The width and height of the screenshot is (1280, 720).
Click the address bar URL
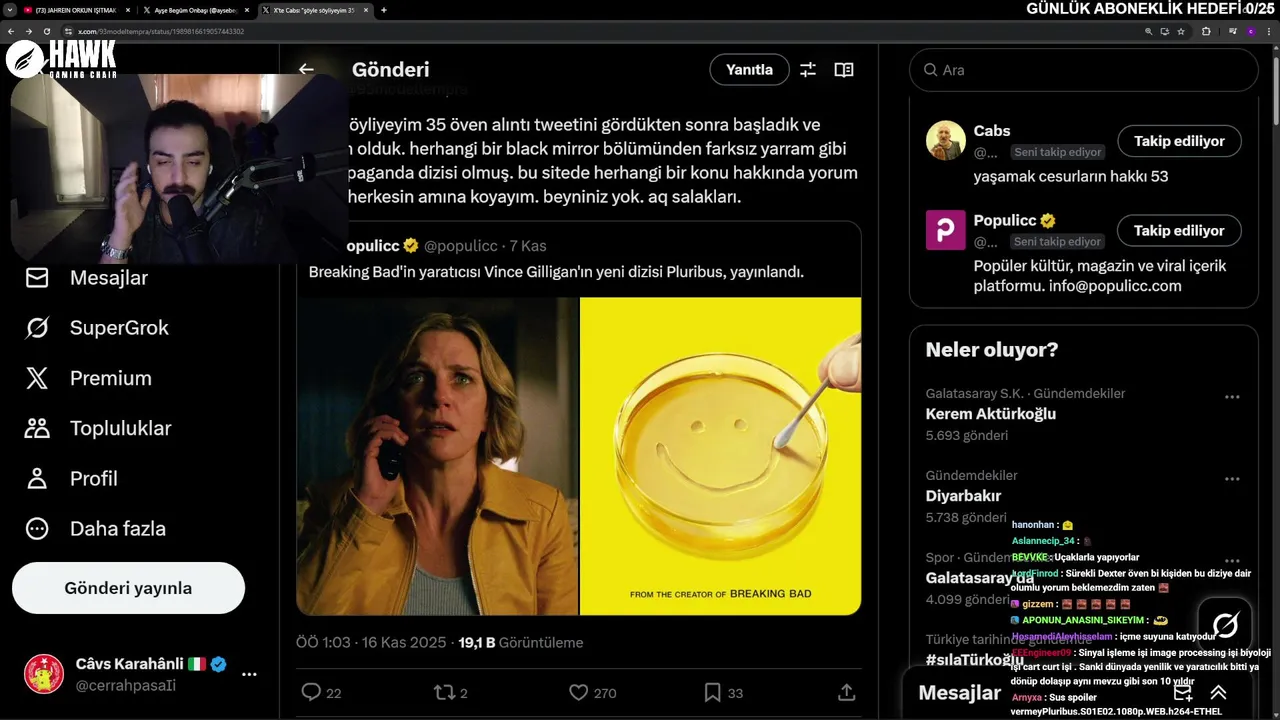[161, 31]
